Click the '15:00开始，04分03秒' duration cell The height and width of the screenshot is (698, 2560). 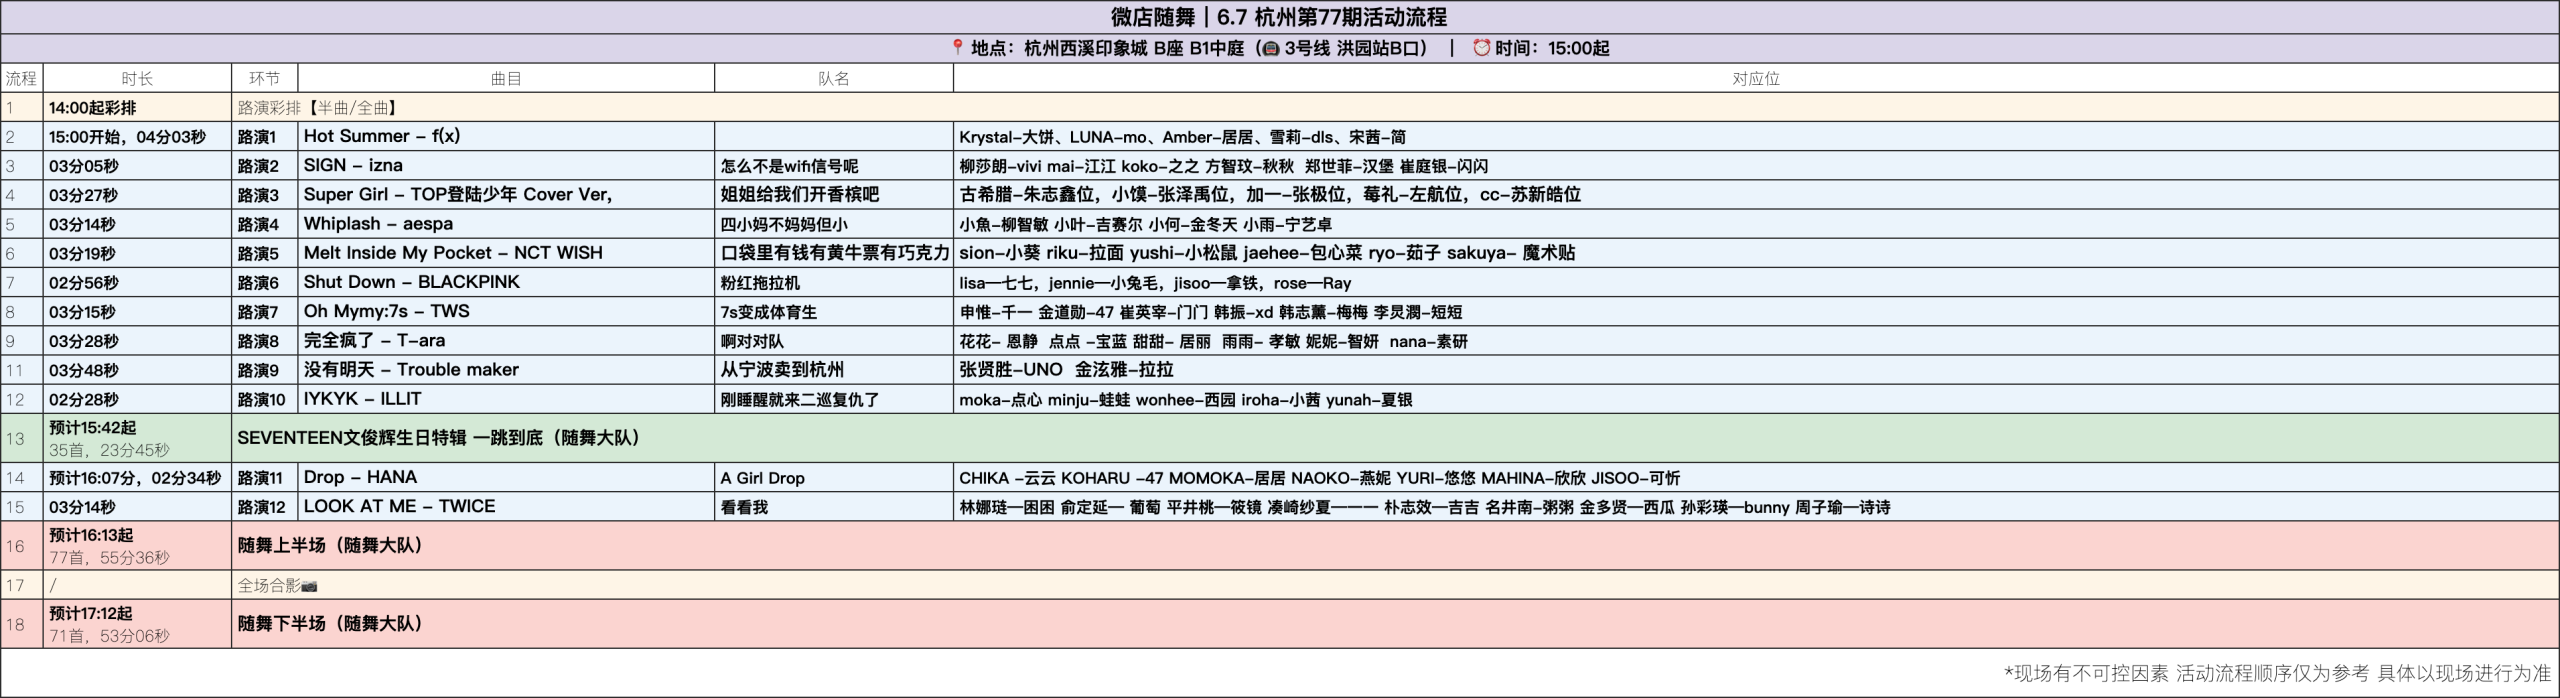coord(137,136)
